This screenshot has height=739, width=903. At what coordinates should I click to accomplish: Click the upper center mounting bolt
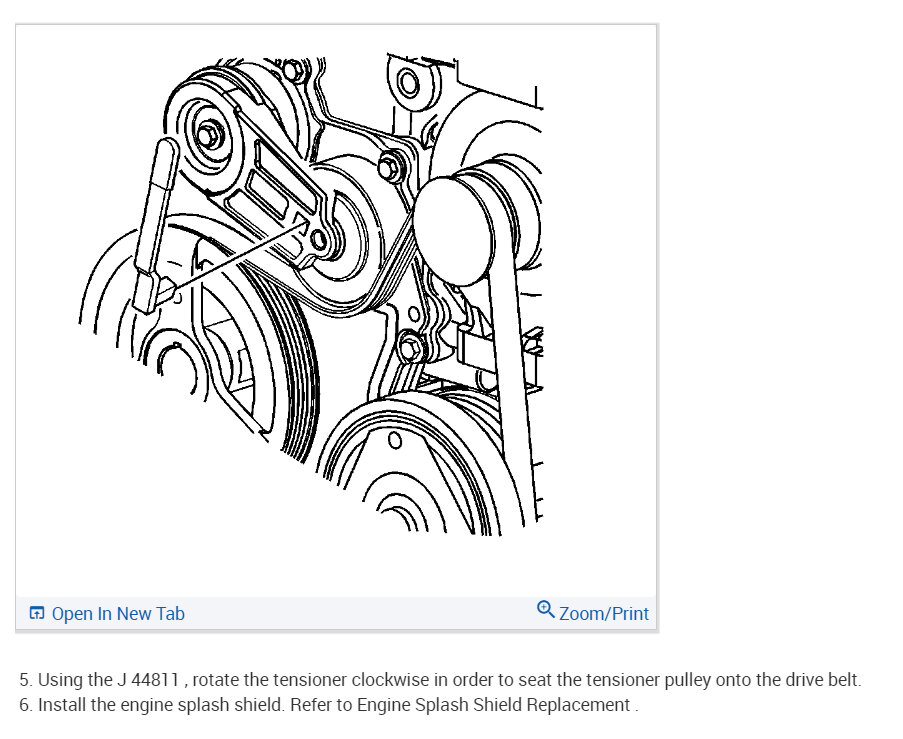coord(391,167)
